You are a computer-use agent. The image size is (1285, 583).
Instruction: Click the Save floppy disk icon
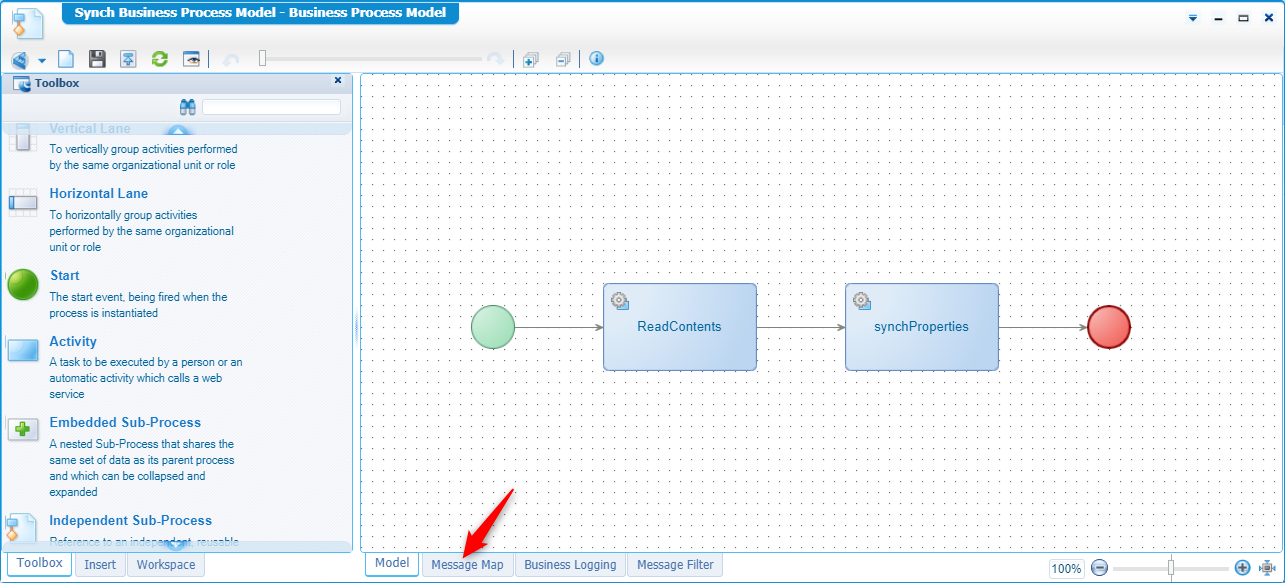(97, 59)
